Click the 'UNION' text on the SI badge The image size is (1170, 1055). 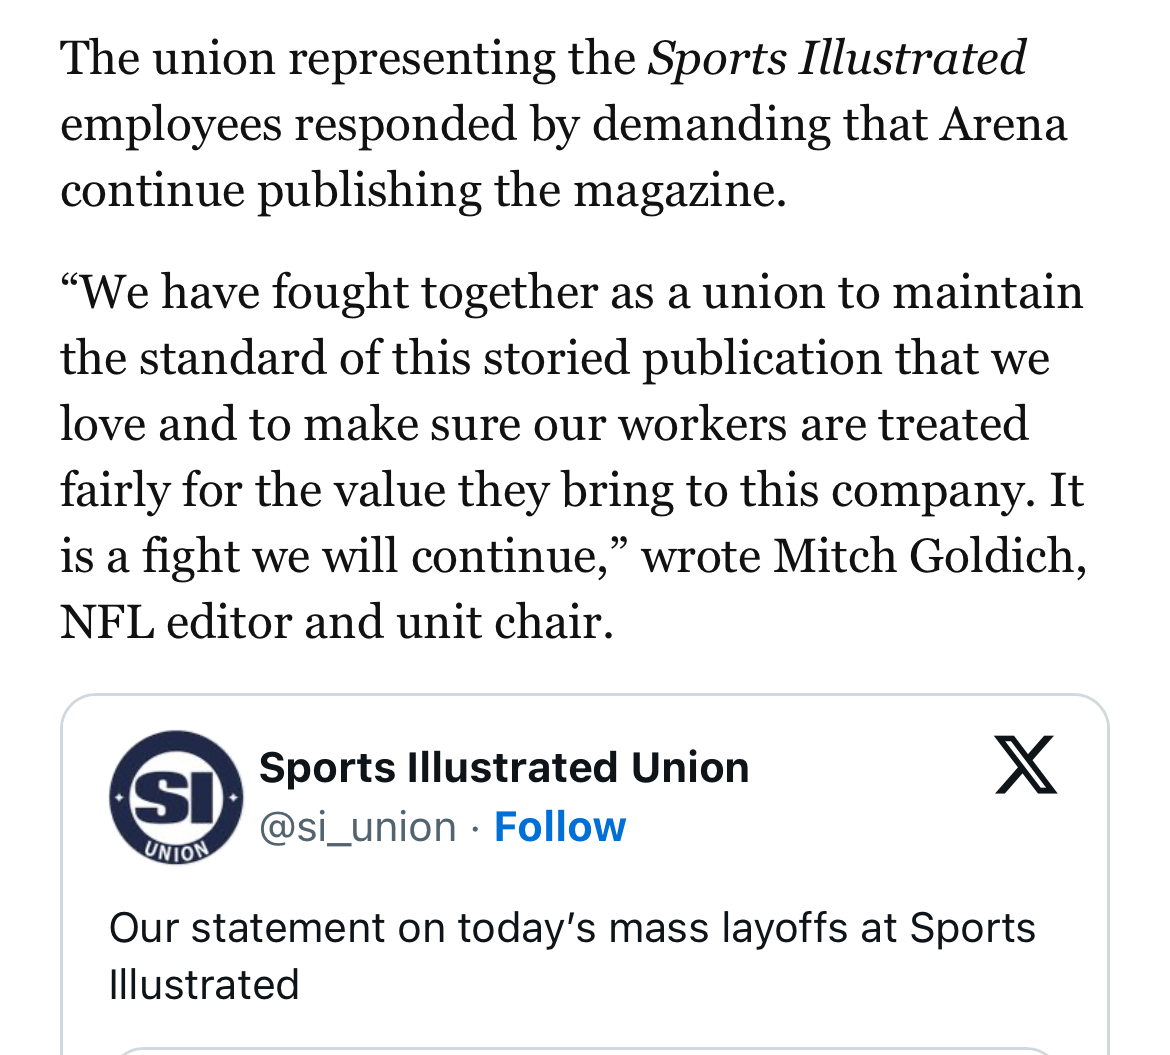(175, 851)
